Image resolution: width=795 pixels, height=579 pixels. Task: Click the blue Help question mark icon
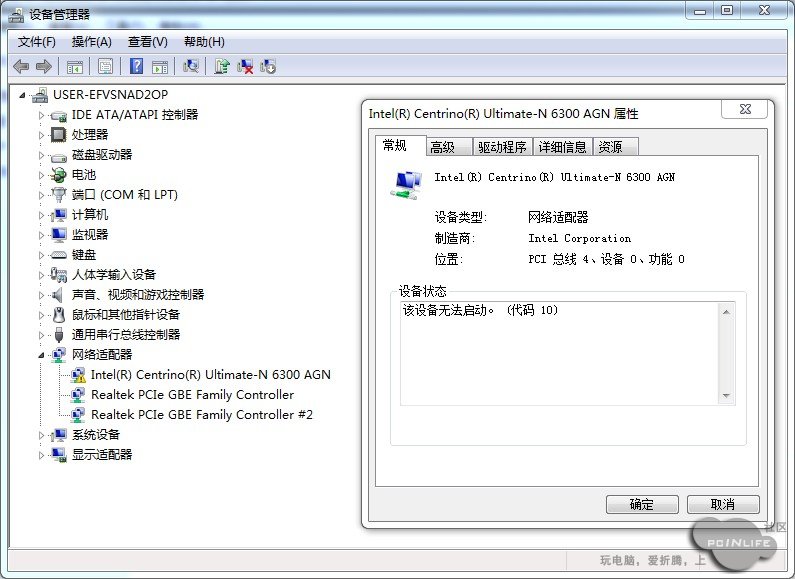136,66
